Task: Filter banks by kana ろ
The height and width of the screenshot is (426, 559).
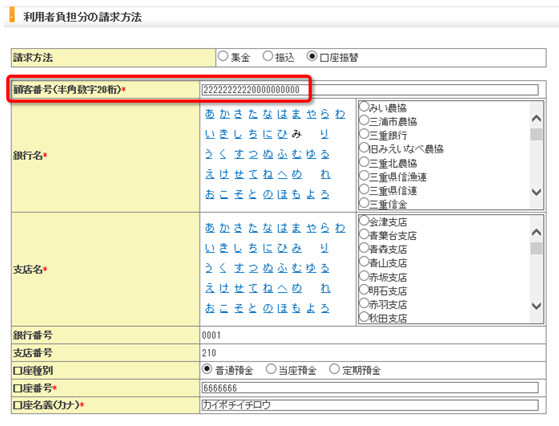Action: (x=325, y=194)
